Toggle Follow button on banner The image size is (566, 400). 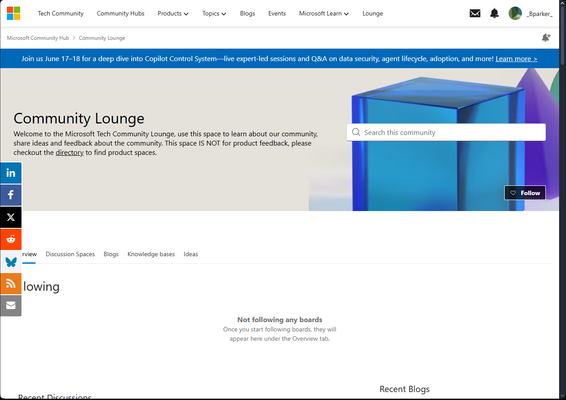pos(525,193)
